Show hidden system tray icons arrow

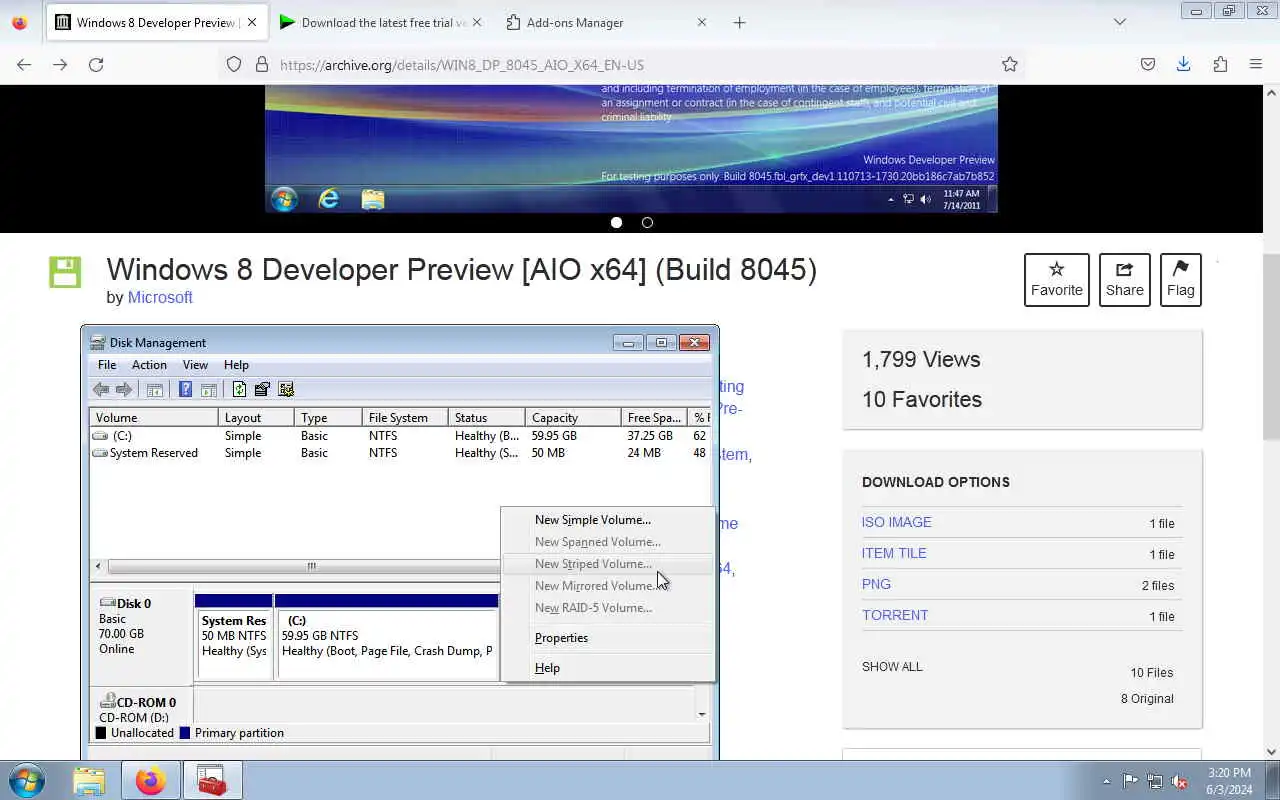tap(1106, 781)
